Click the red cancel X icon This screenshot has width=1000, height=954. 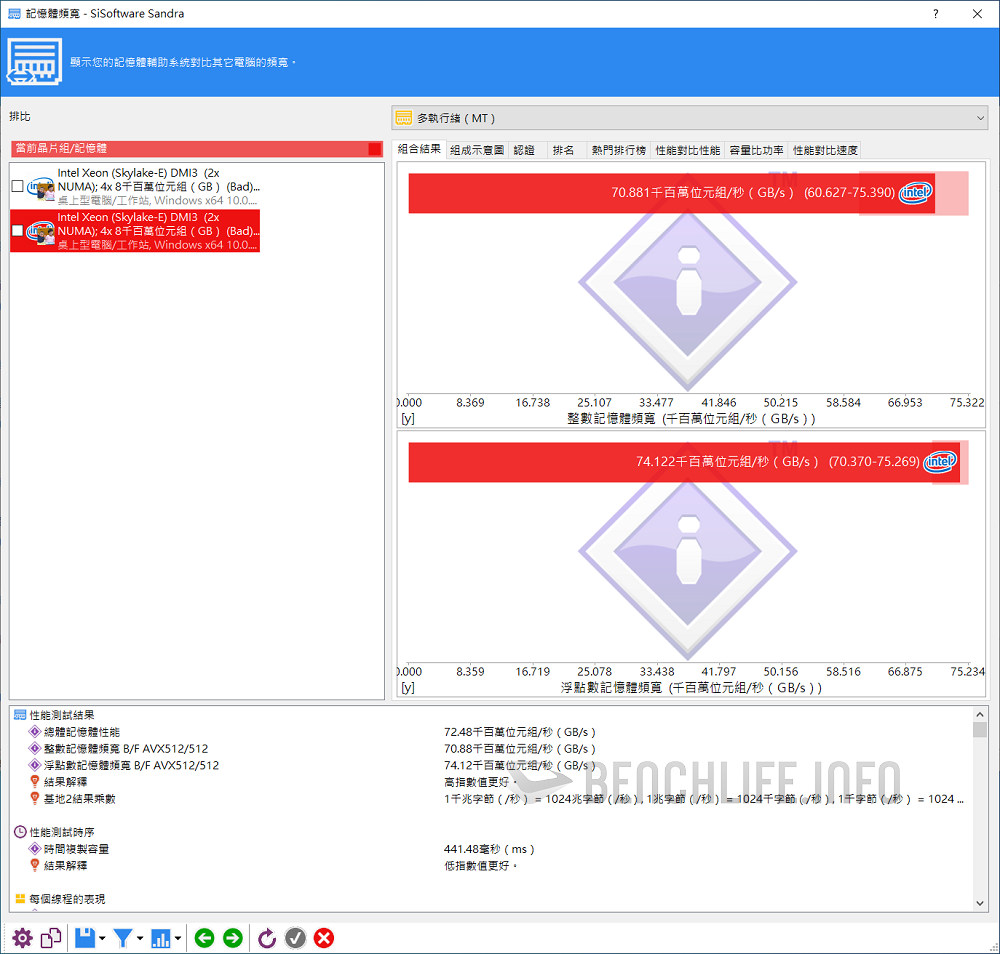(324, 938)
